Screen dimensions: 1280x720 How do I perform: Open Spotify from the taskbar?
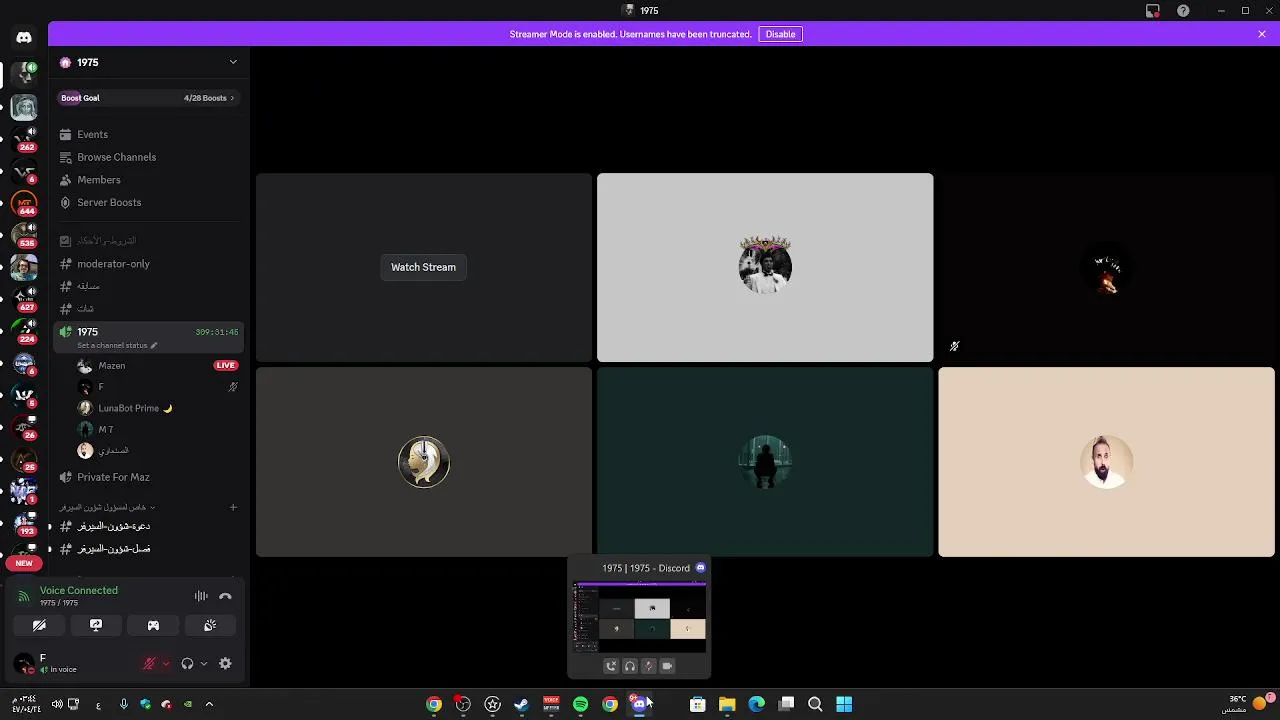[x=580, y=704]
